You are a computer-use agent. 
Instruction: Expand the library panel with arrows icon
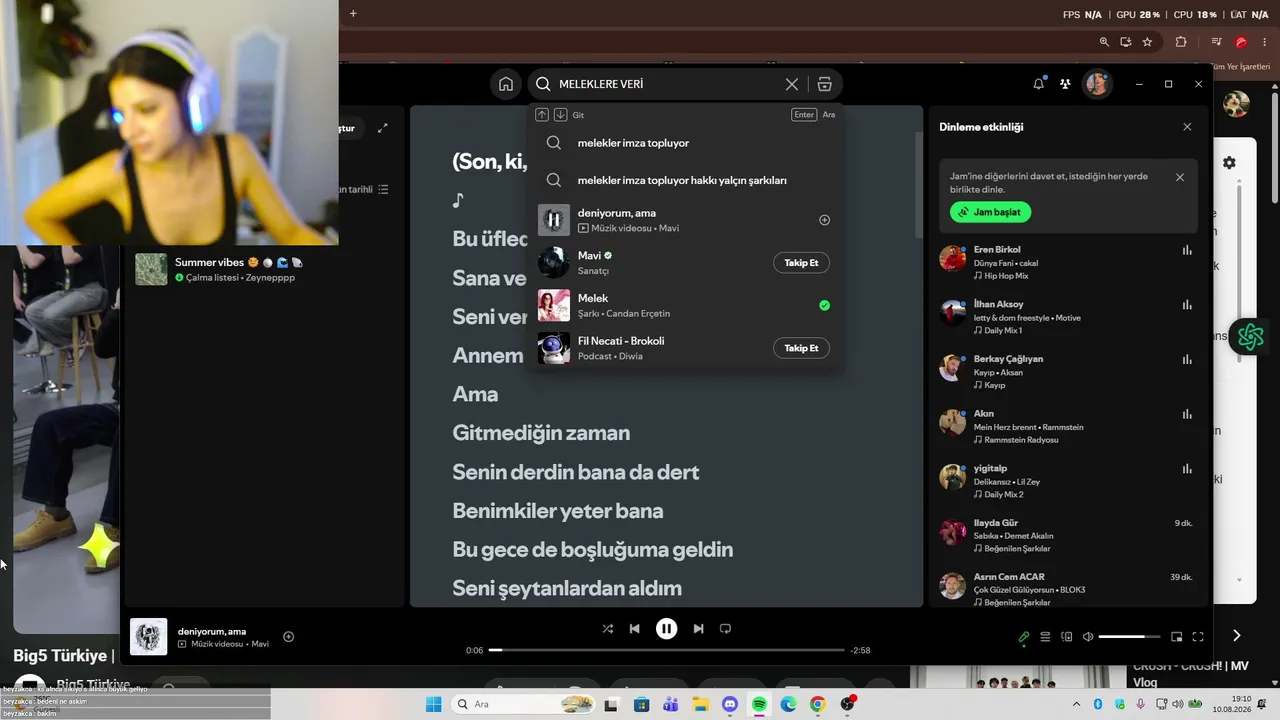pos(382,128)
